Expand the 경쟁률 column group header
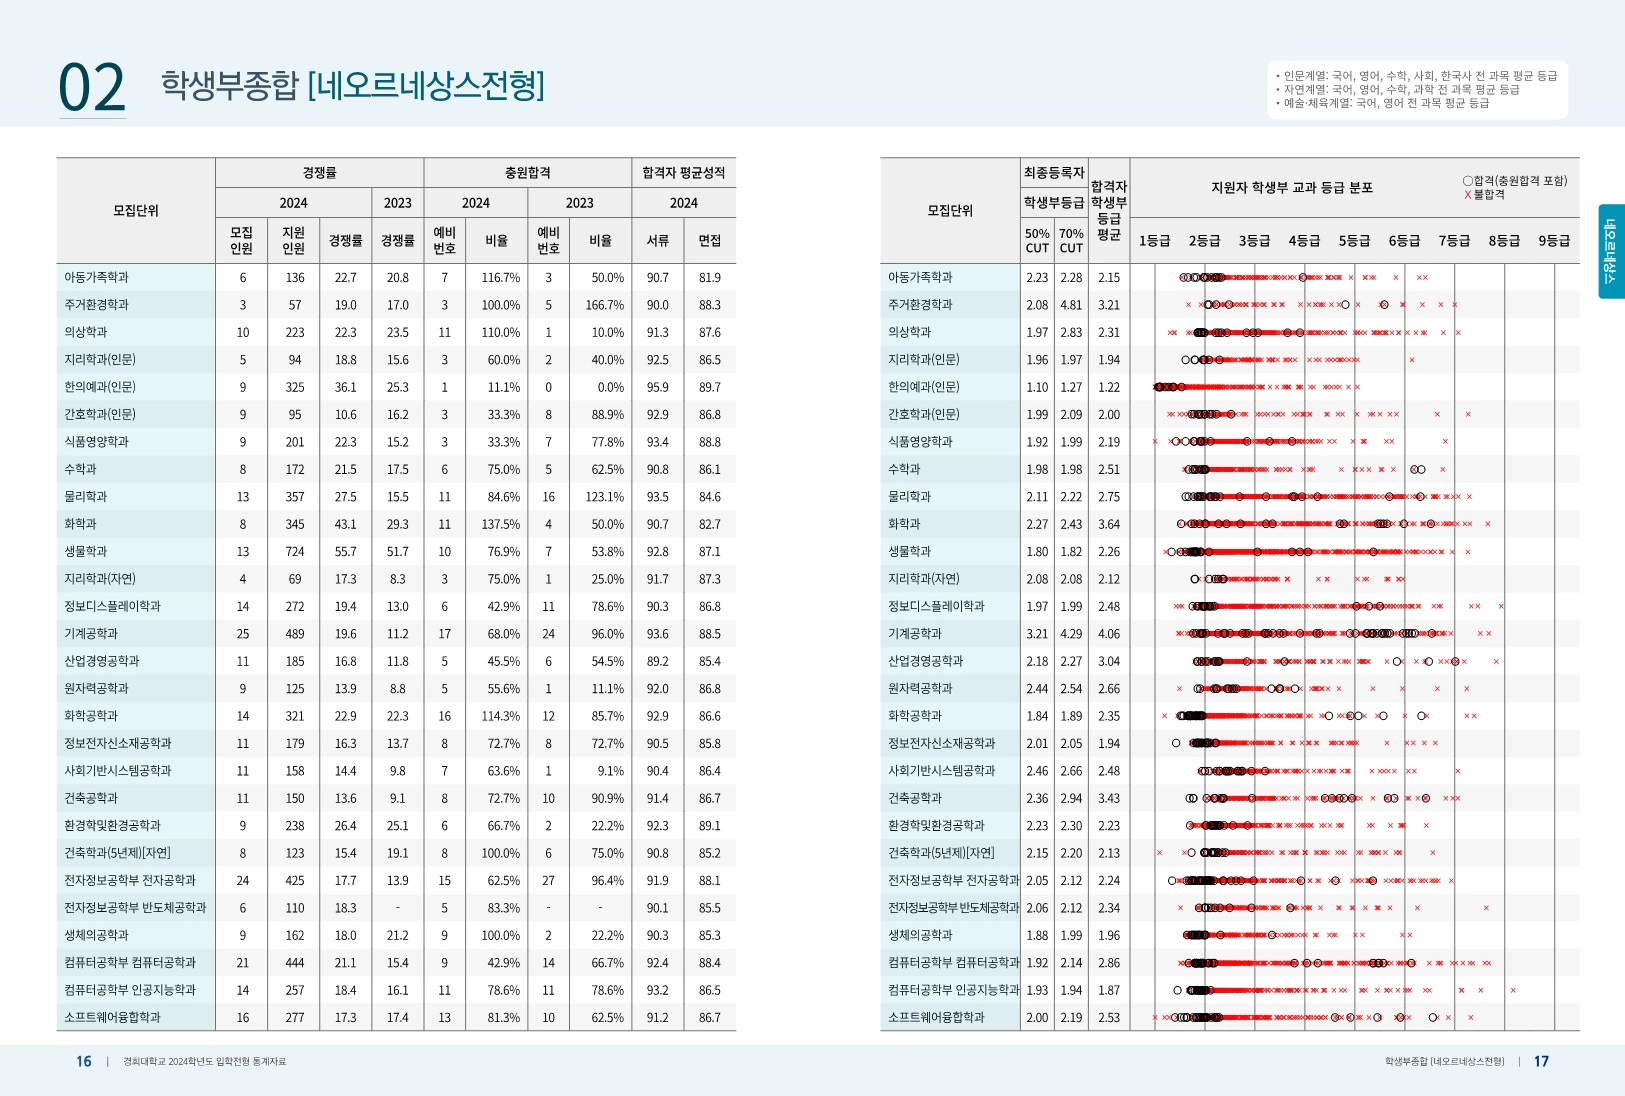Image resolution: width=1625 pixels, height=1096 pixels. click(319, 171)
